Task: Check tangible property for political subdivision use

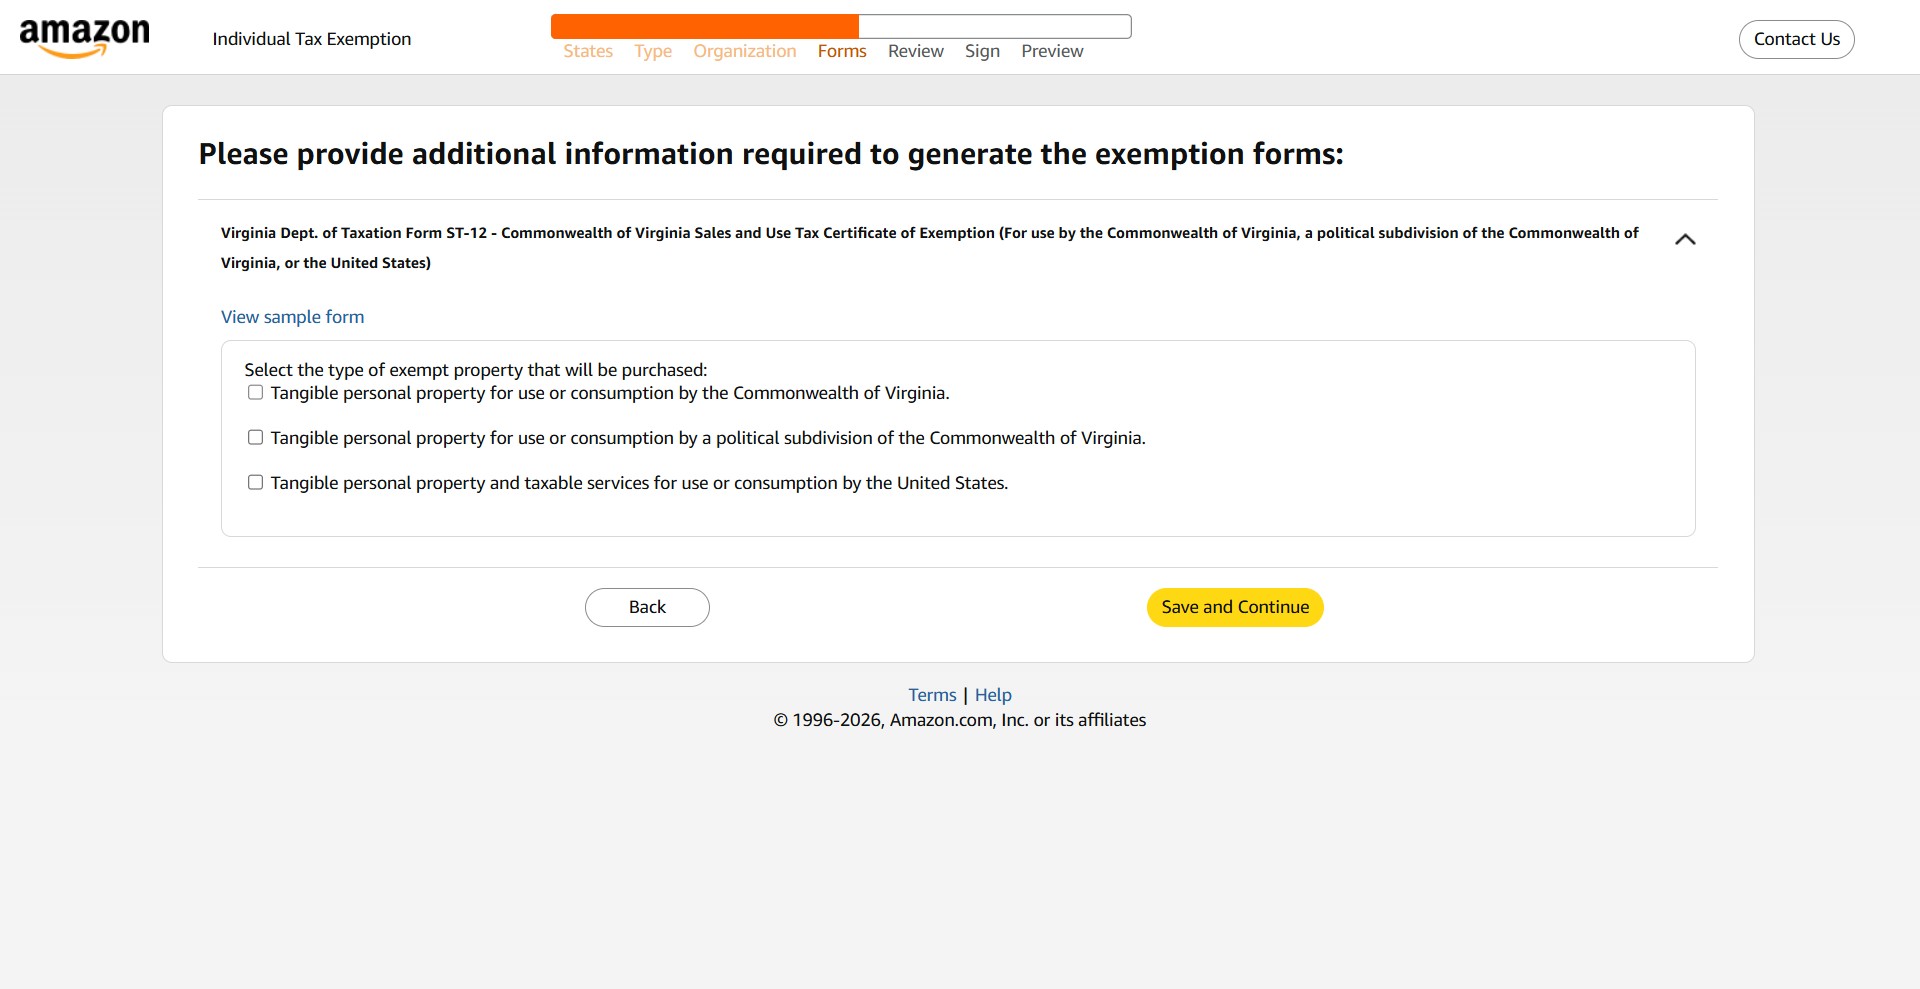Action: (255, 436)
